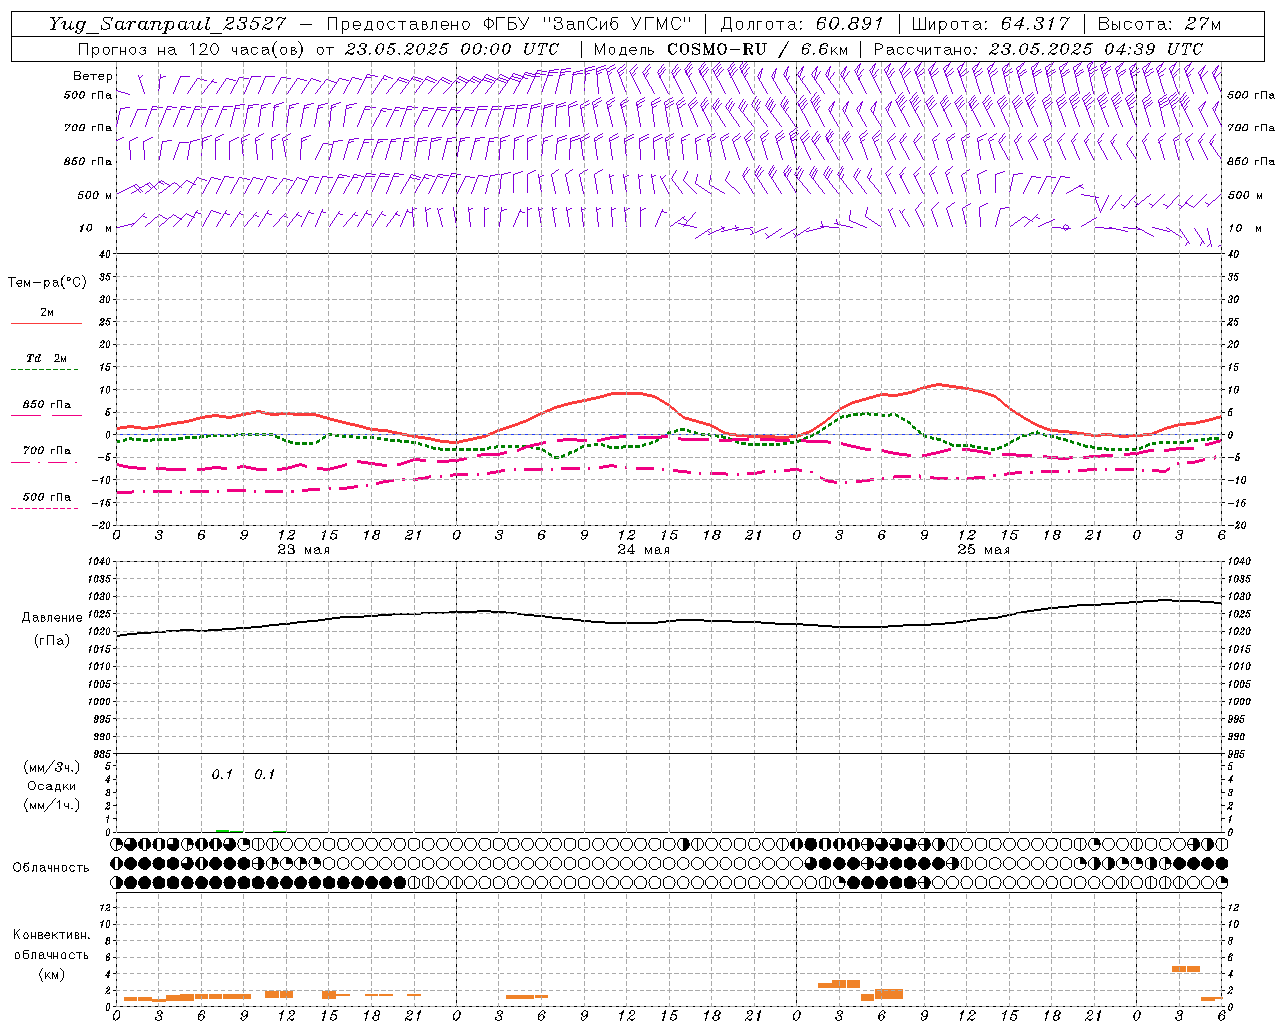This screenshot has width=1280, height=1024.
Task: Select the Прогноз на 120 часа(ов) forecast line
Action: pyautogui.click(x=318, y=49)
